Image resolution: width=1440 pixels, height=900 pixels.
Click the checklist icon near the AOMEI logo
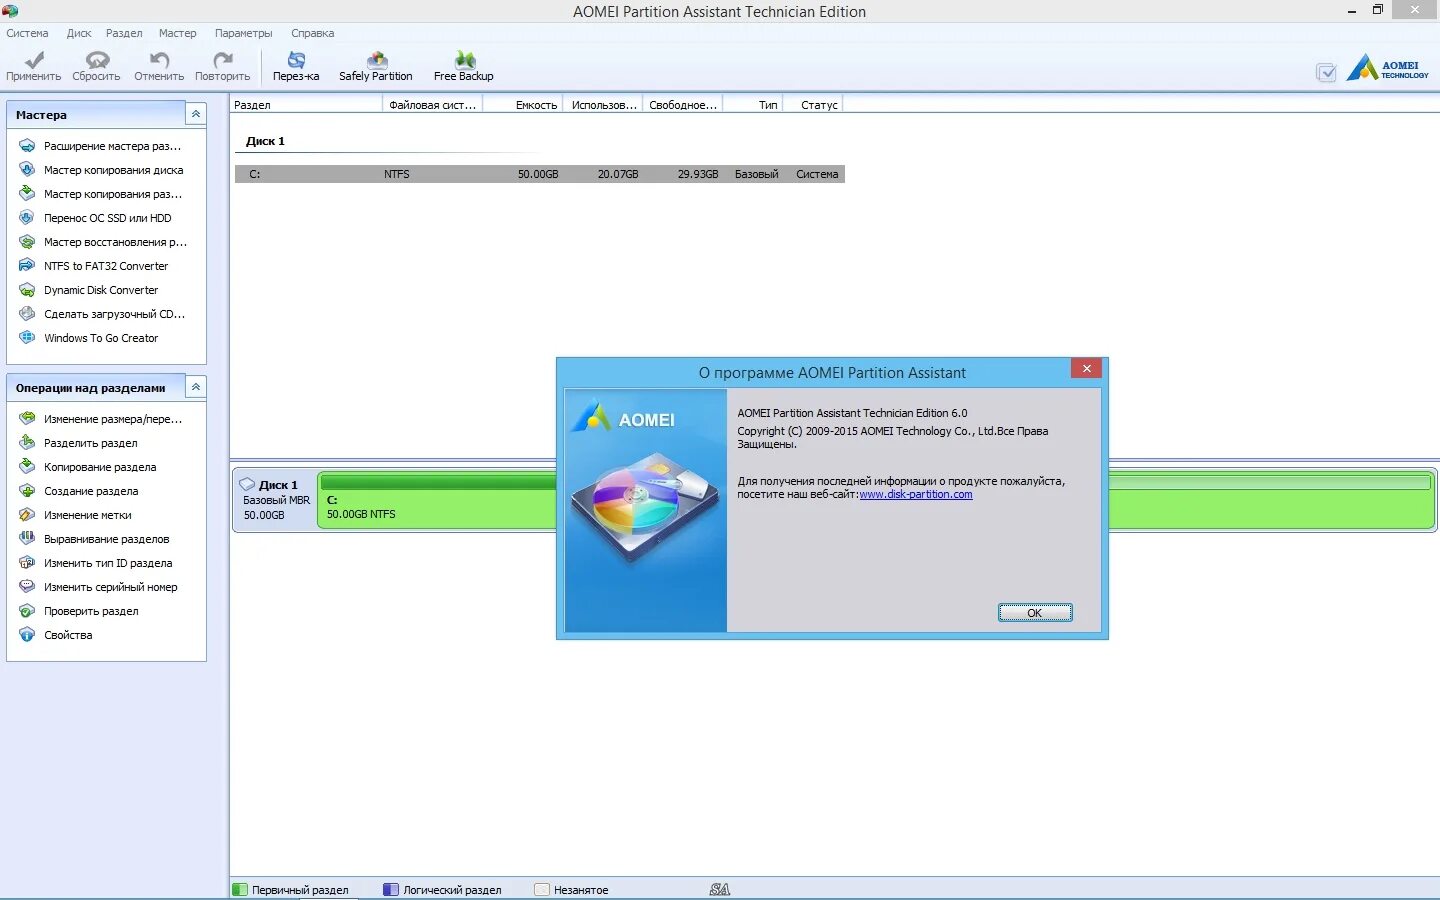[x=1326, y=72]
